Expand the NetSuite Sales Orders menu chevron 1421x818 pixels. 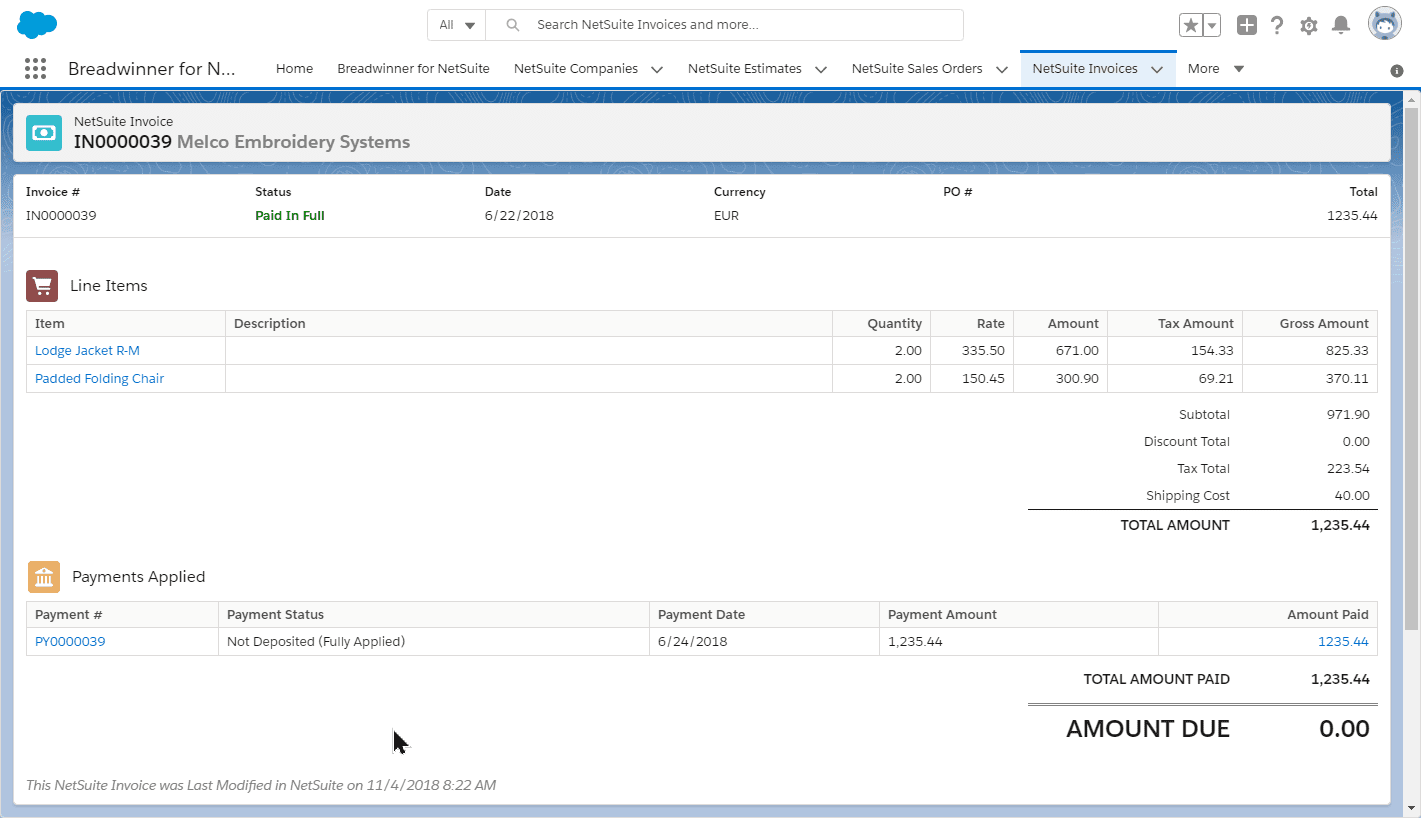coord(1001,70)
